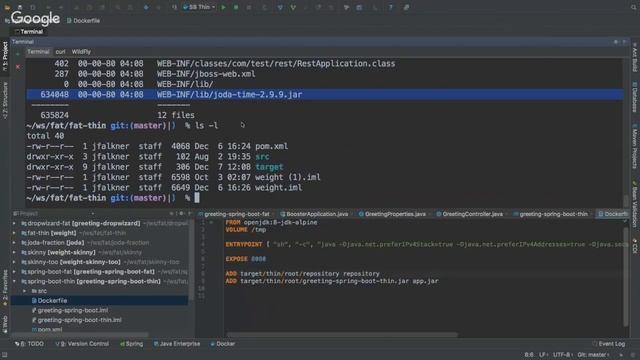
Task: Click the VCS commit arrow icon
Action: point(293,7)
